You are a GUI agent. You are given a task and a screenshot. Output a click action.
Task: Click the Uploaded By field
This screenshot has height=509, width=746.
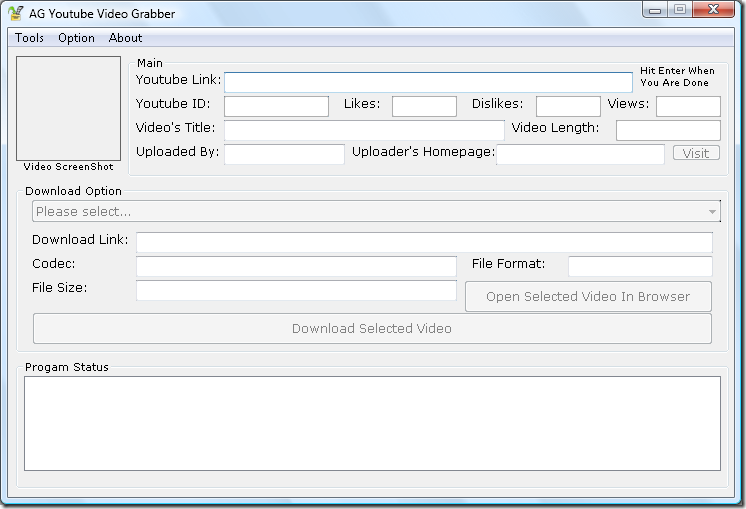click(x=285, y=154)
